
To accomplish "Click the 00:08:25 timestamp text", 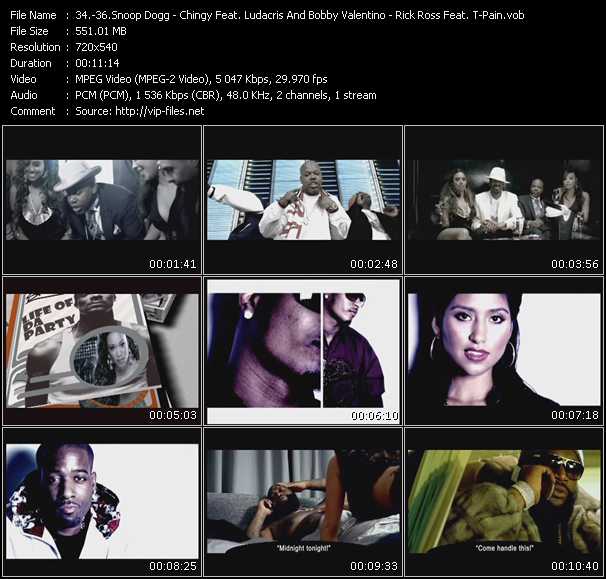I will pos(173,566).
